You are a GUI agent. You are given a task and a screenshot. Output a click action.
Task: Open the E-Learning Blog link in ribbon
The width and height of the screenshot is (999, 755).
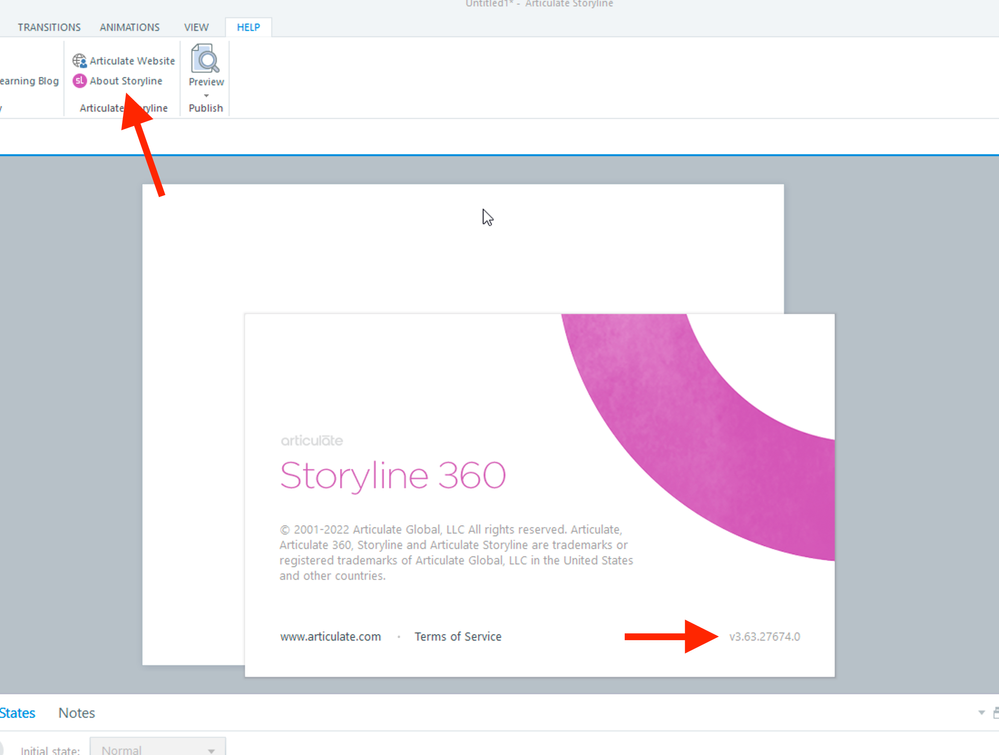tap(29, 81)
